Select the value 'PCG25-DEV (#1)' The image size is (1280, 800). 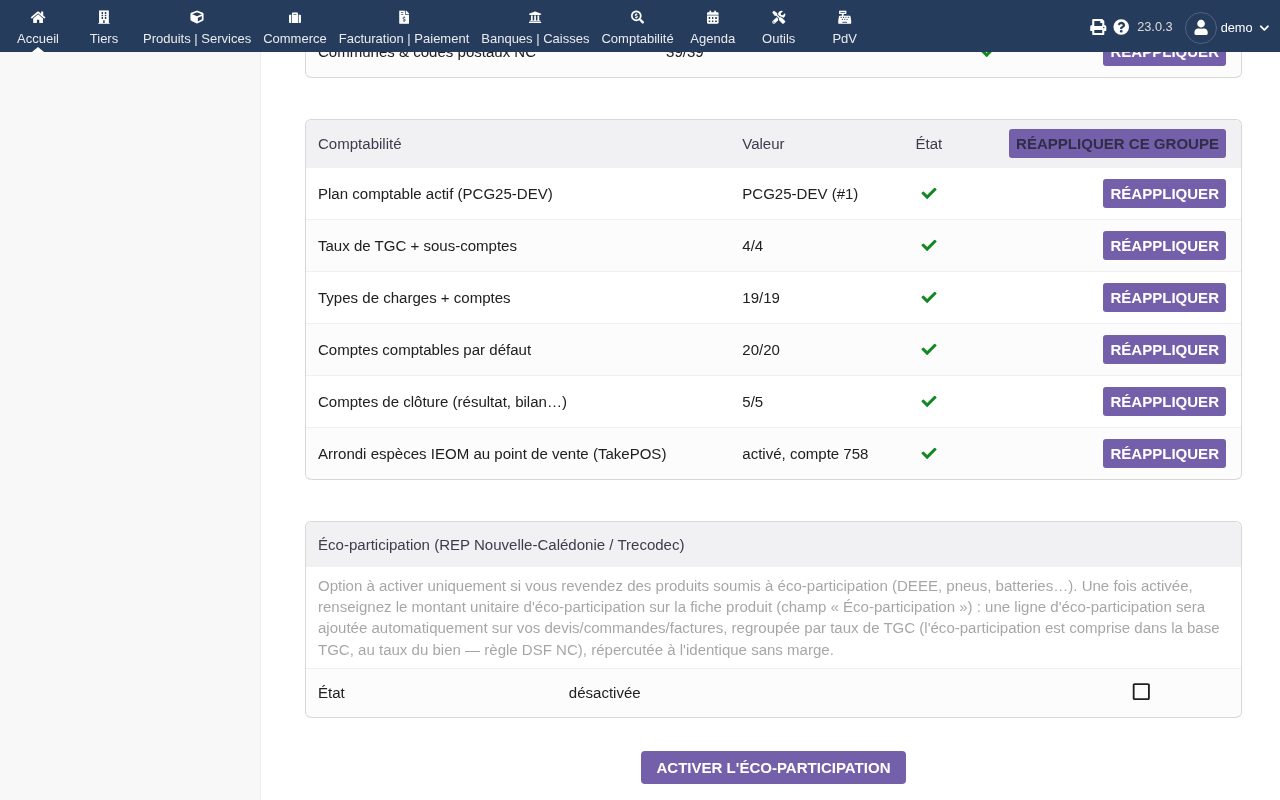800,193
